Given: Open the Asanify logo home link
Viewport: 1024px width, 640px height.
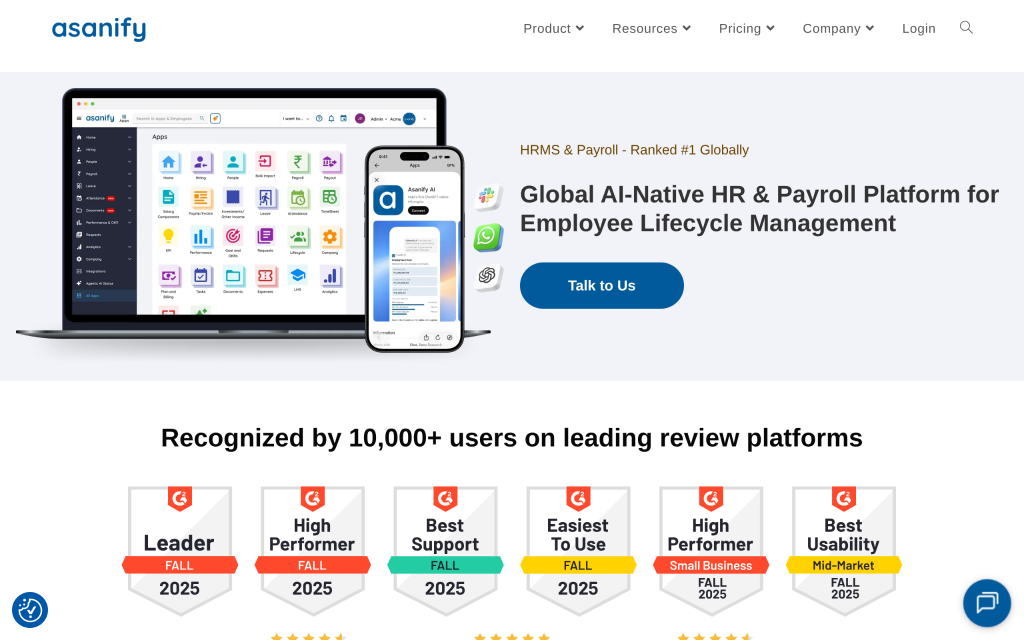Looking at the screenshot, I should [99, 29].
